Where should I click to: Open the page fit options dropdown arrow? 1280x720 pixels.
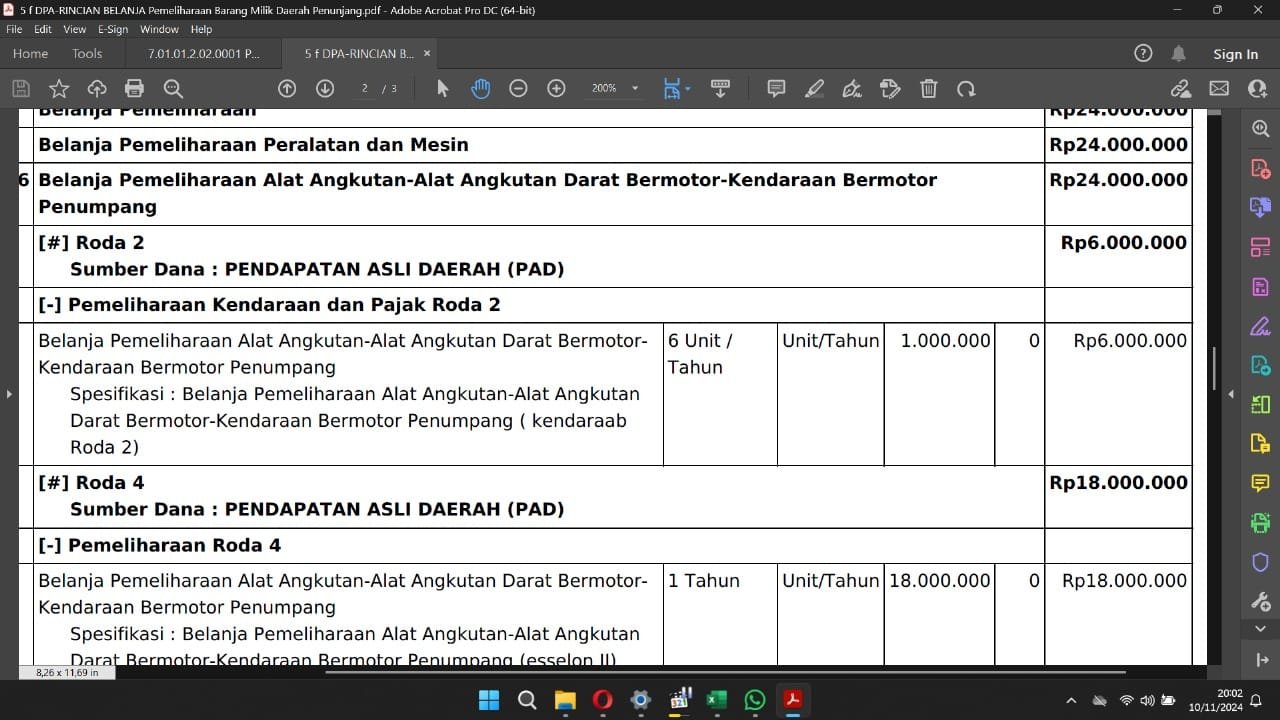click(x=689, y=88)
